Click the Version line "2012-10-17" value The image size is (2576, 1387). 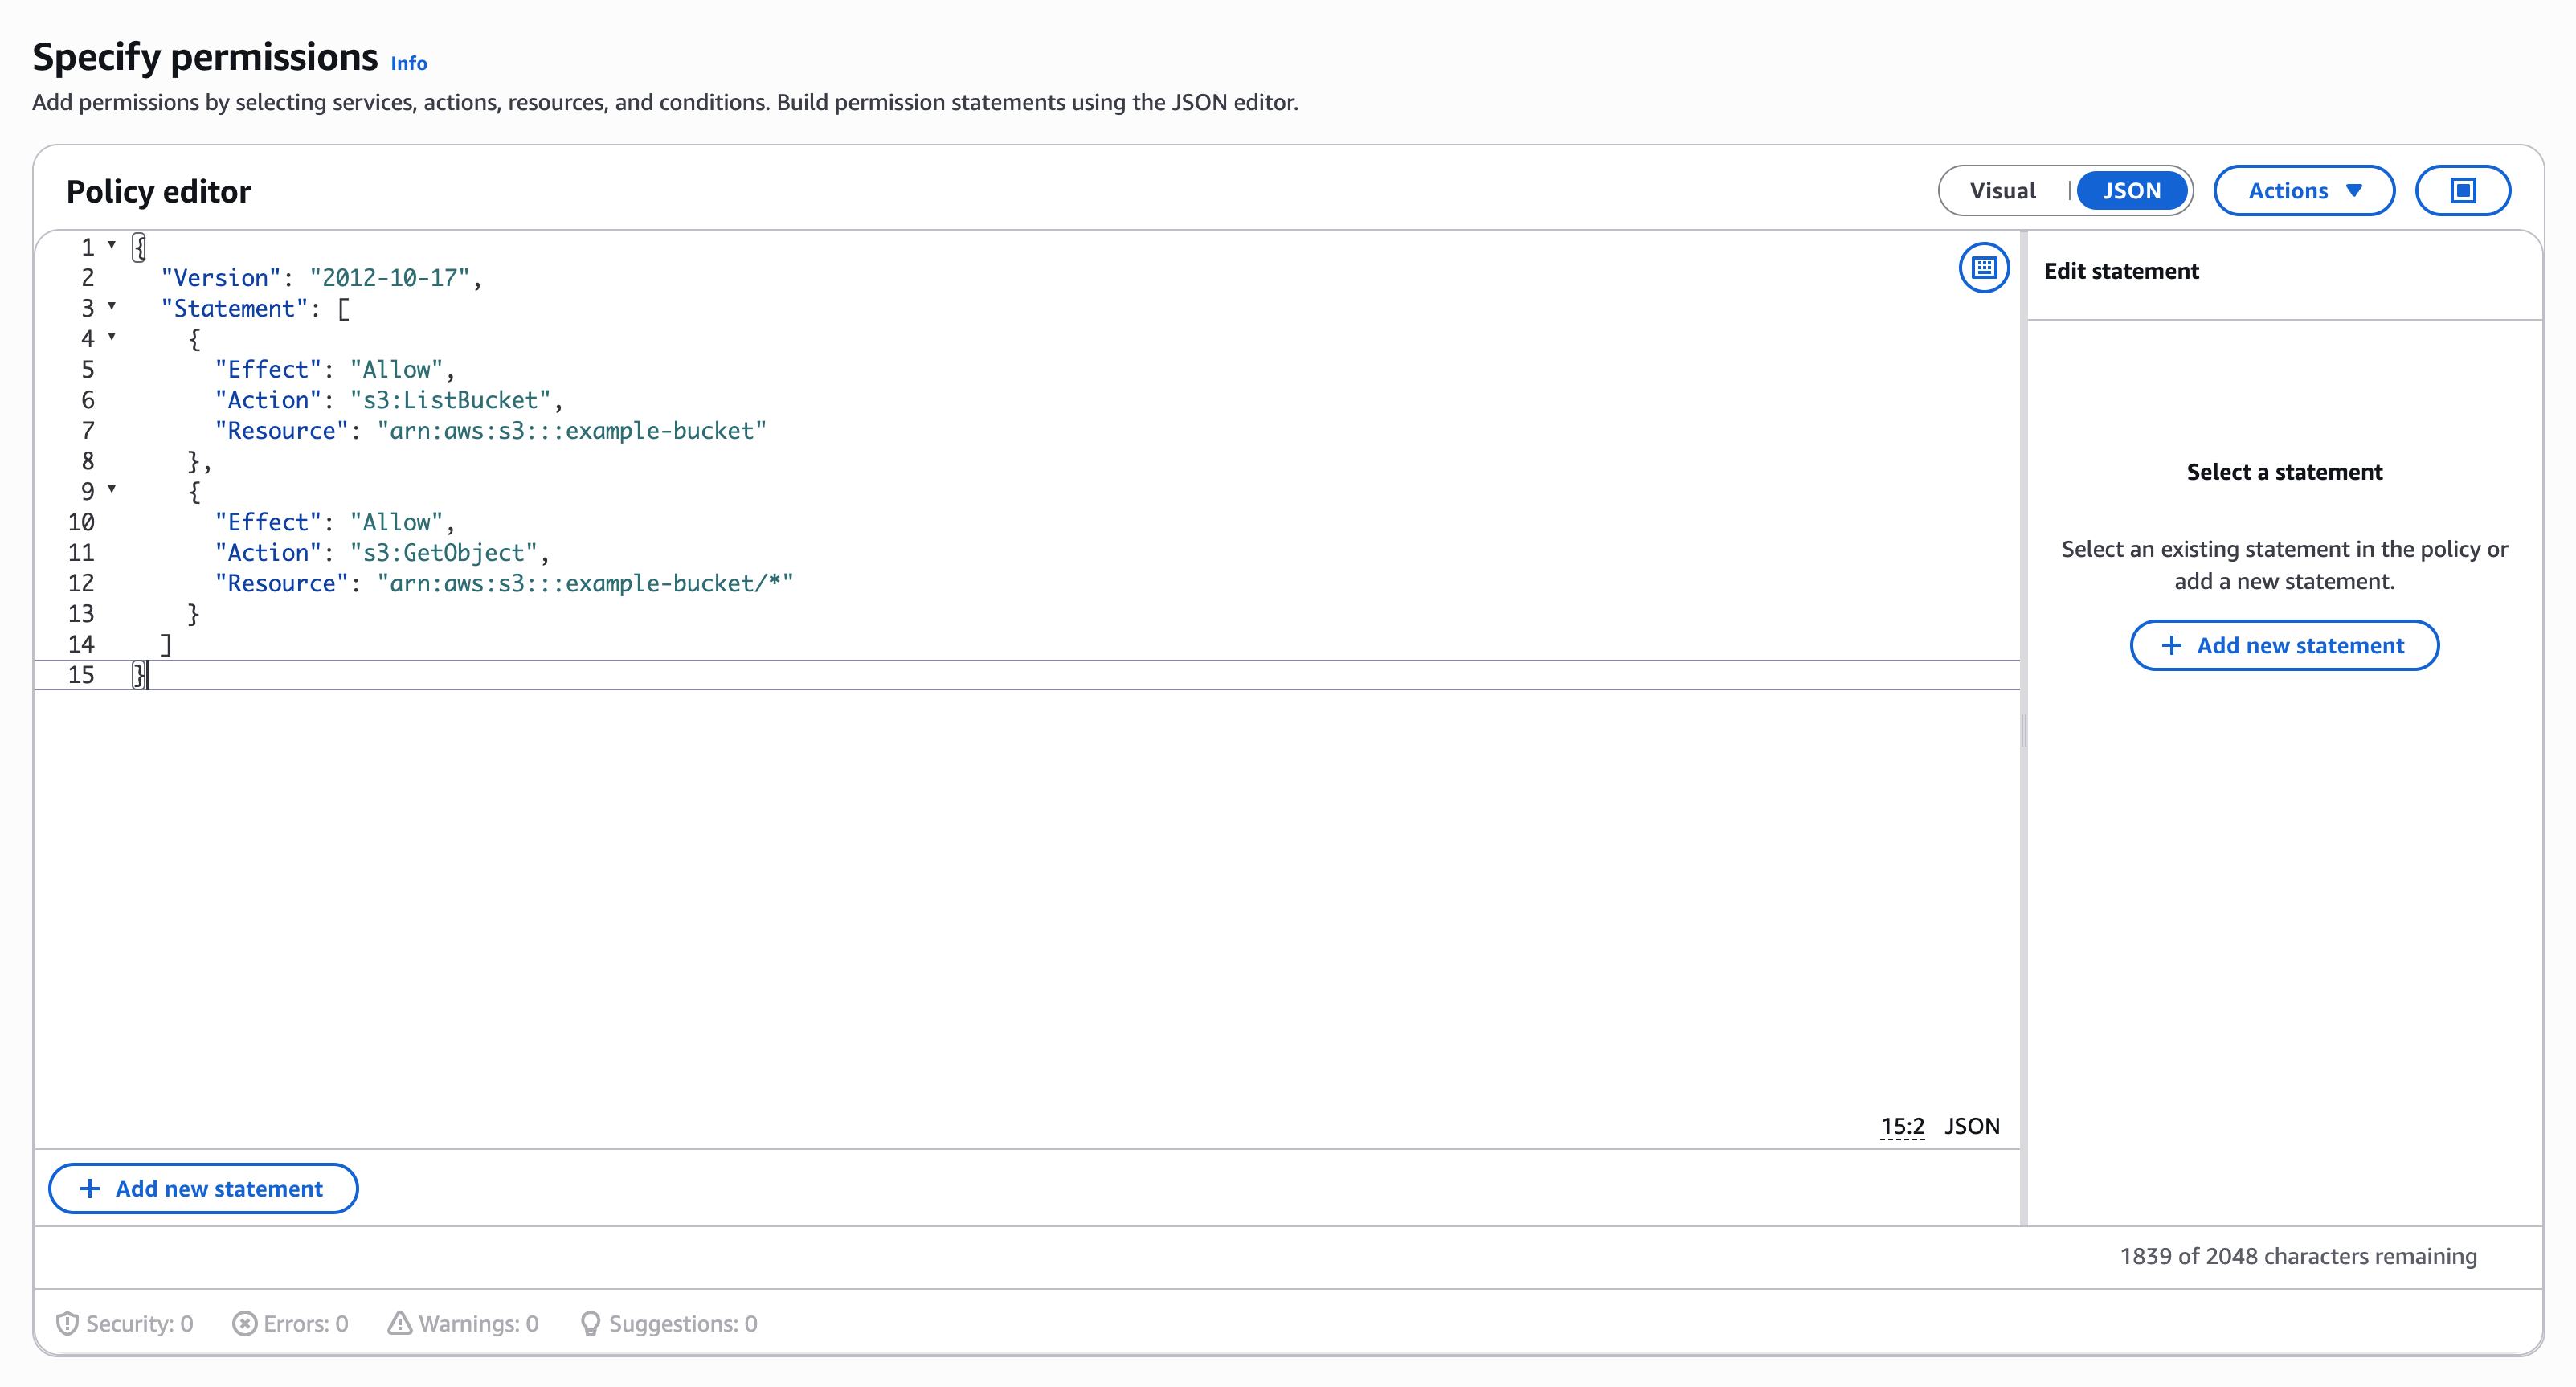pyautogui.click(x=389, y=277)
